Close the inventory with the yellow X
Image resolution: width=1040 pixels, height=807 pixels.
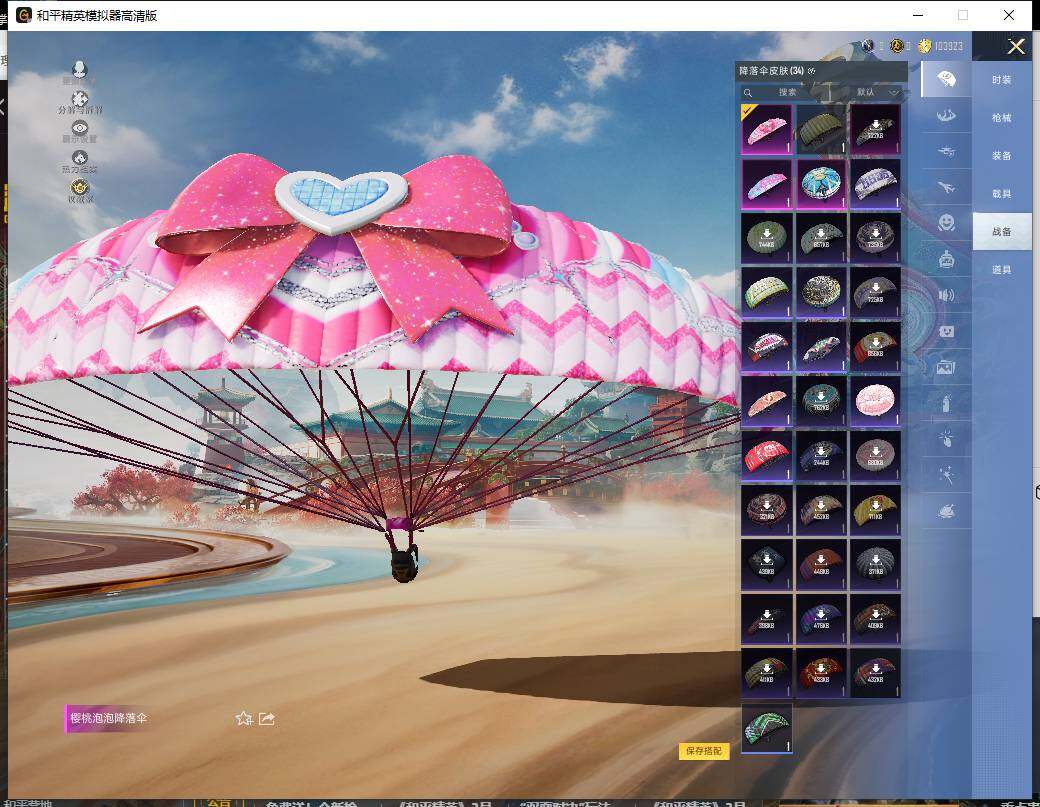coord(1015,46)
